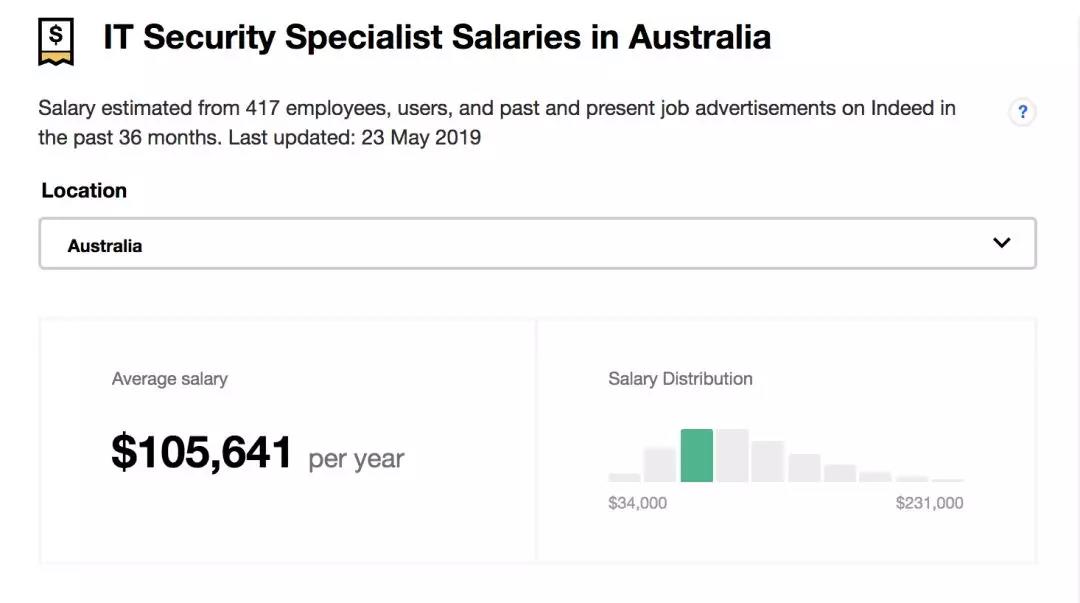
Task: Click the Salary Distribution chart title
Action: [680, 379]
